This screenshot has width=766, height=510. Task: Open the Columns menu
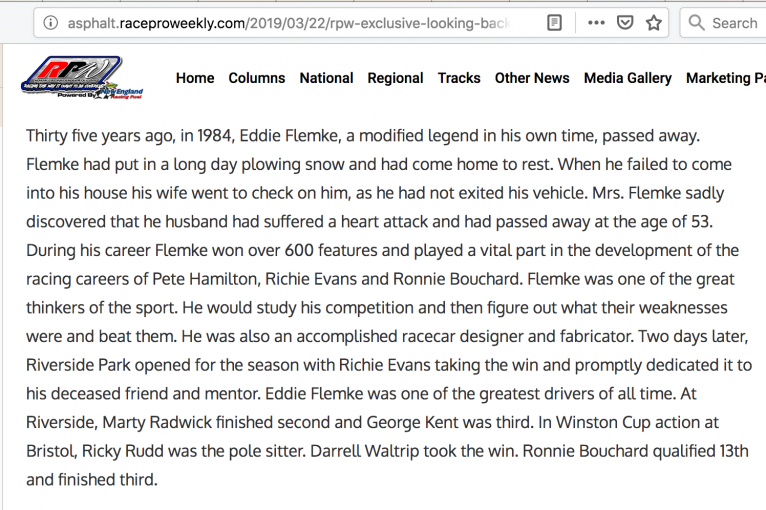pyautogui.click(x=256, y=78)
